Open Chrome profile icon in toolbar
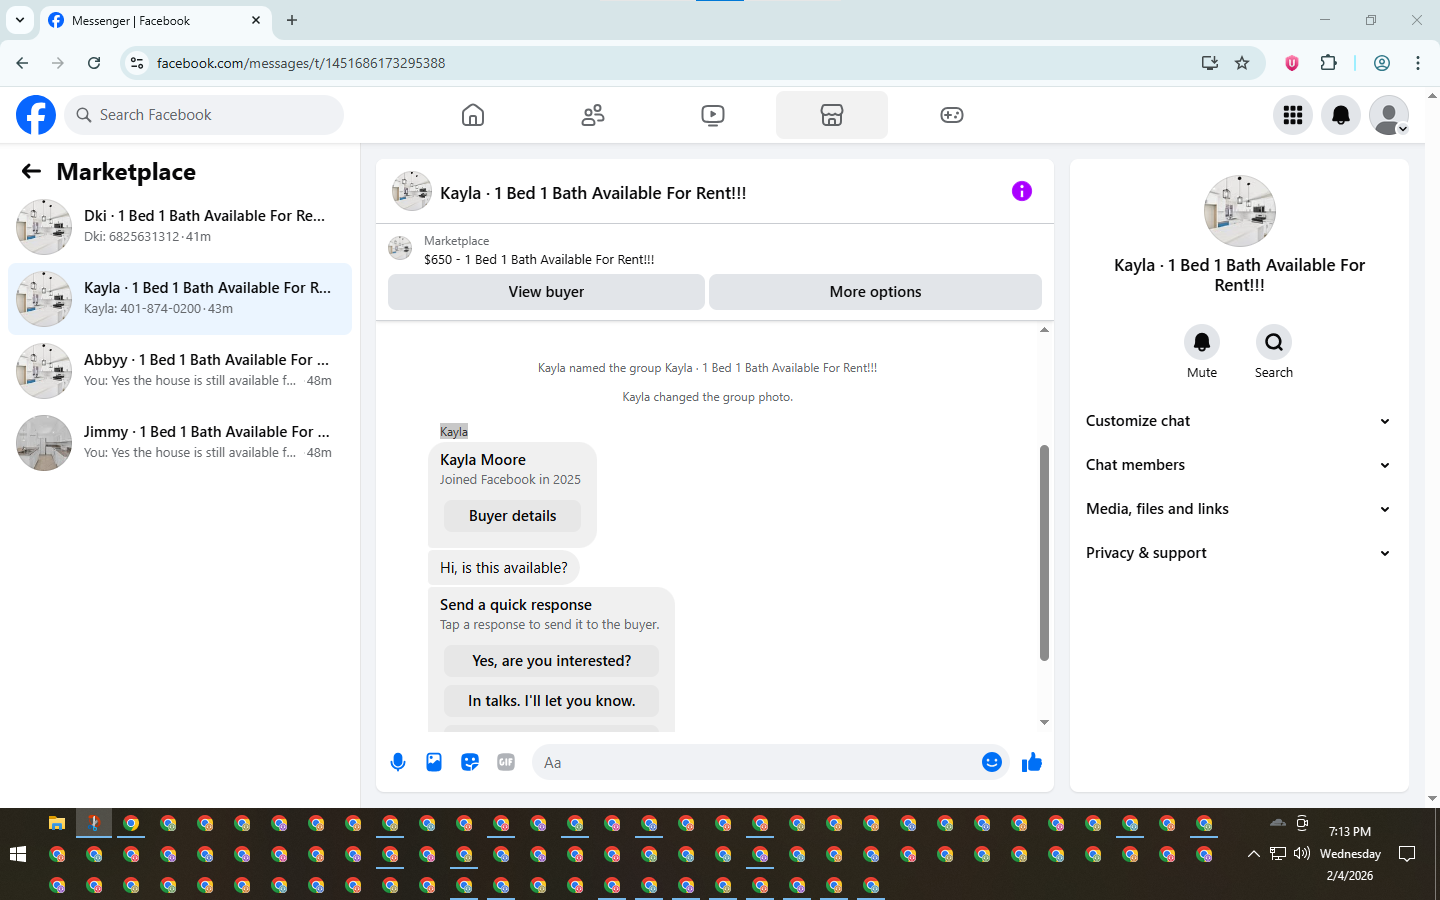Viewport: 1440px width, 900px height. click(1382, 63)
